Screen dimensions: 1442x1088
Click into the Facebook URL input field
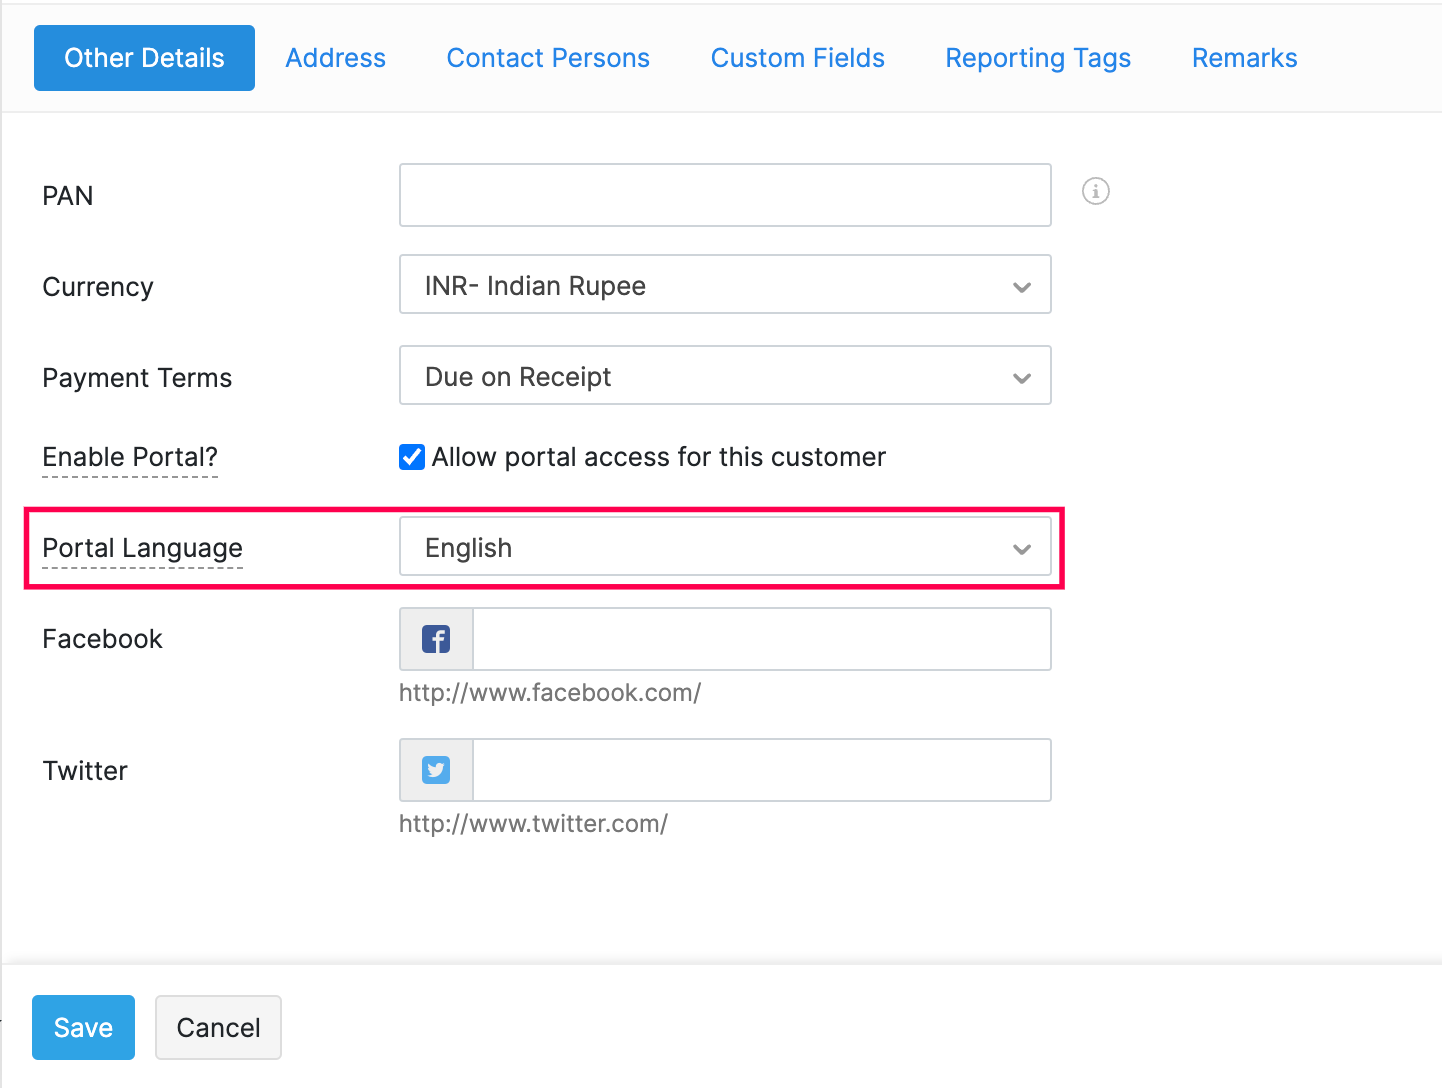(760, 639)
